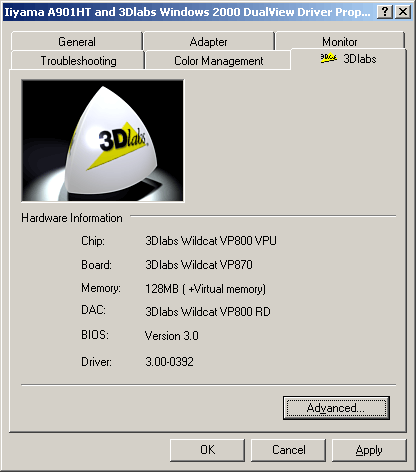
Task: Click the 3Dlabs logo icon on tab
Action: [x=329, y=58]
